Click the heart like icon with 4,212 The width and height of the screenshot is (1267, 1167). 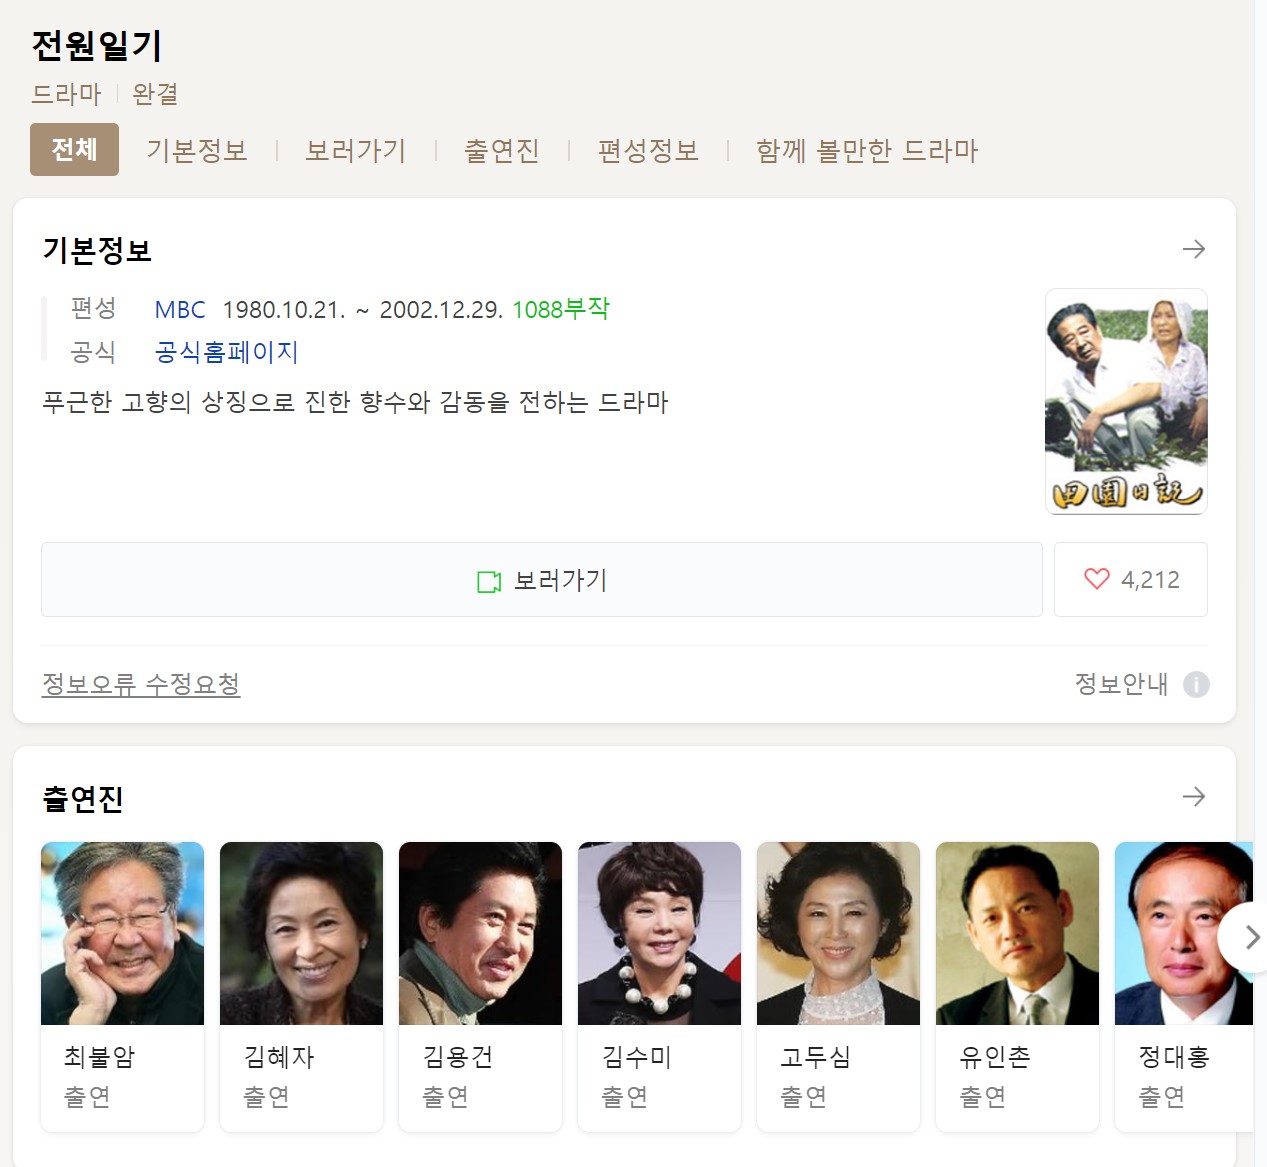coord(1097,579)
